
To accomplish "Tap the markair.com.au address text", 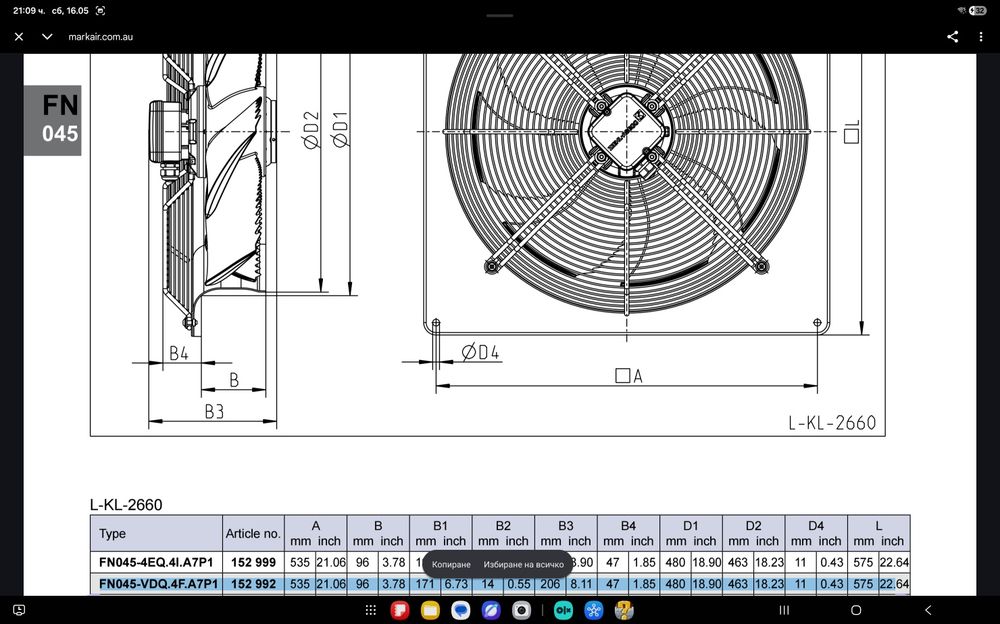I will pos(101,37).
